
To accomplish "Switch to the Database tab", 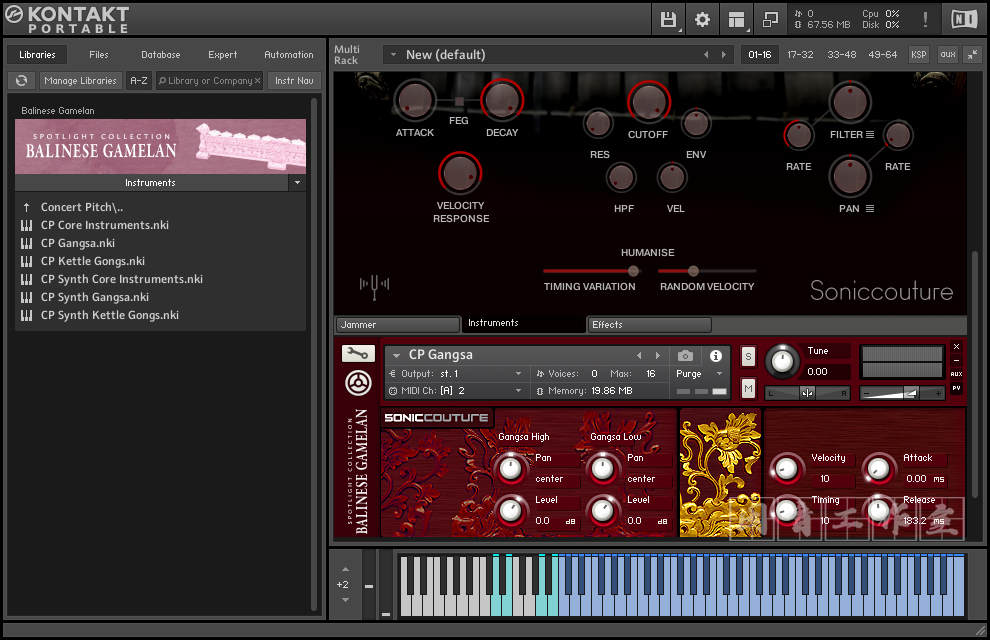I will (x=160, y=55).
